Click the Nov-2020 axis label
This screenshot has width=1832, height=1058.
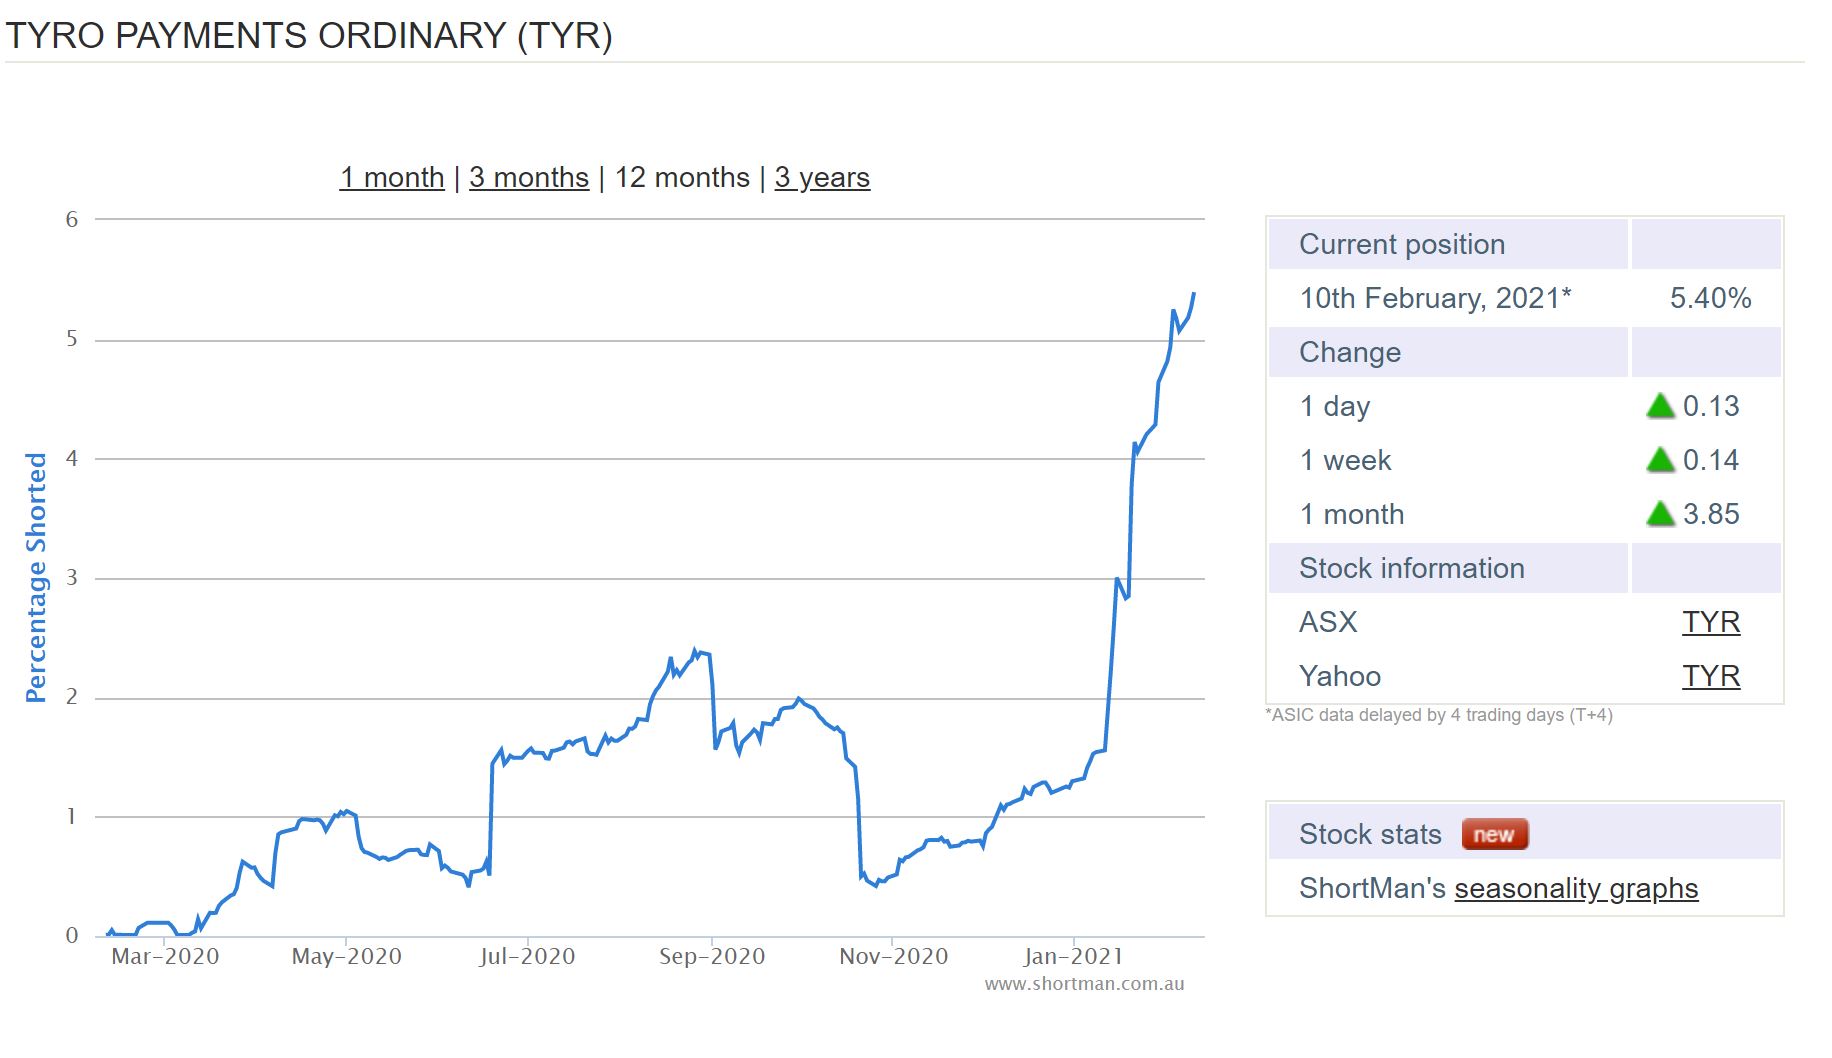(x=894, y=957)
